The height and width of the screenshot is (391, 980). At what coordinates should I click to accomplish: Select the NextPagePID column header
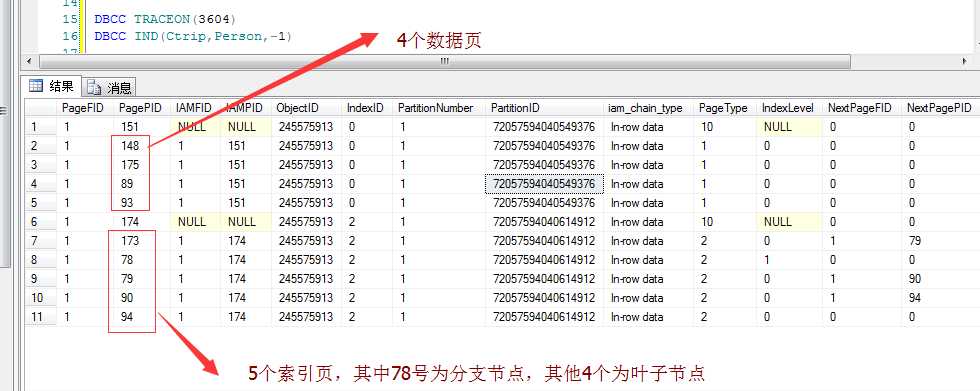(x=941, y=108)
